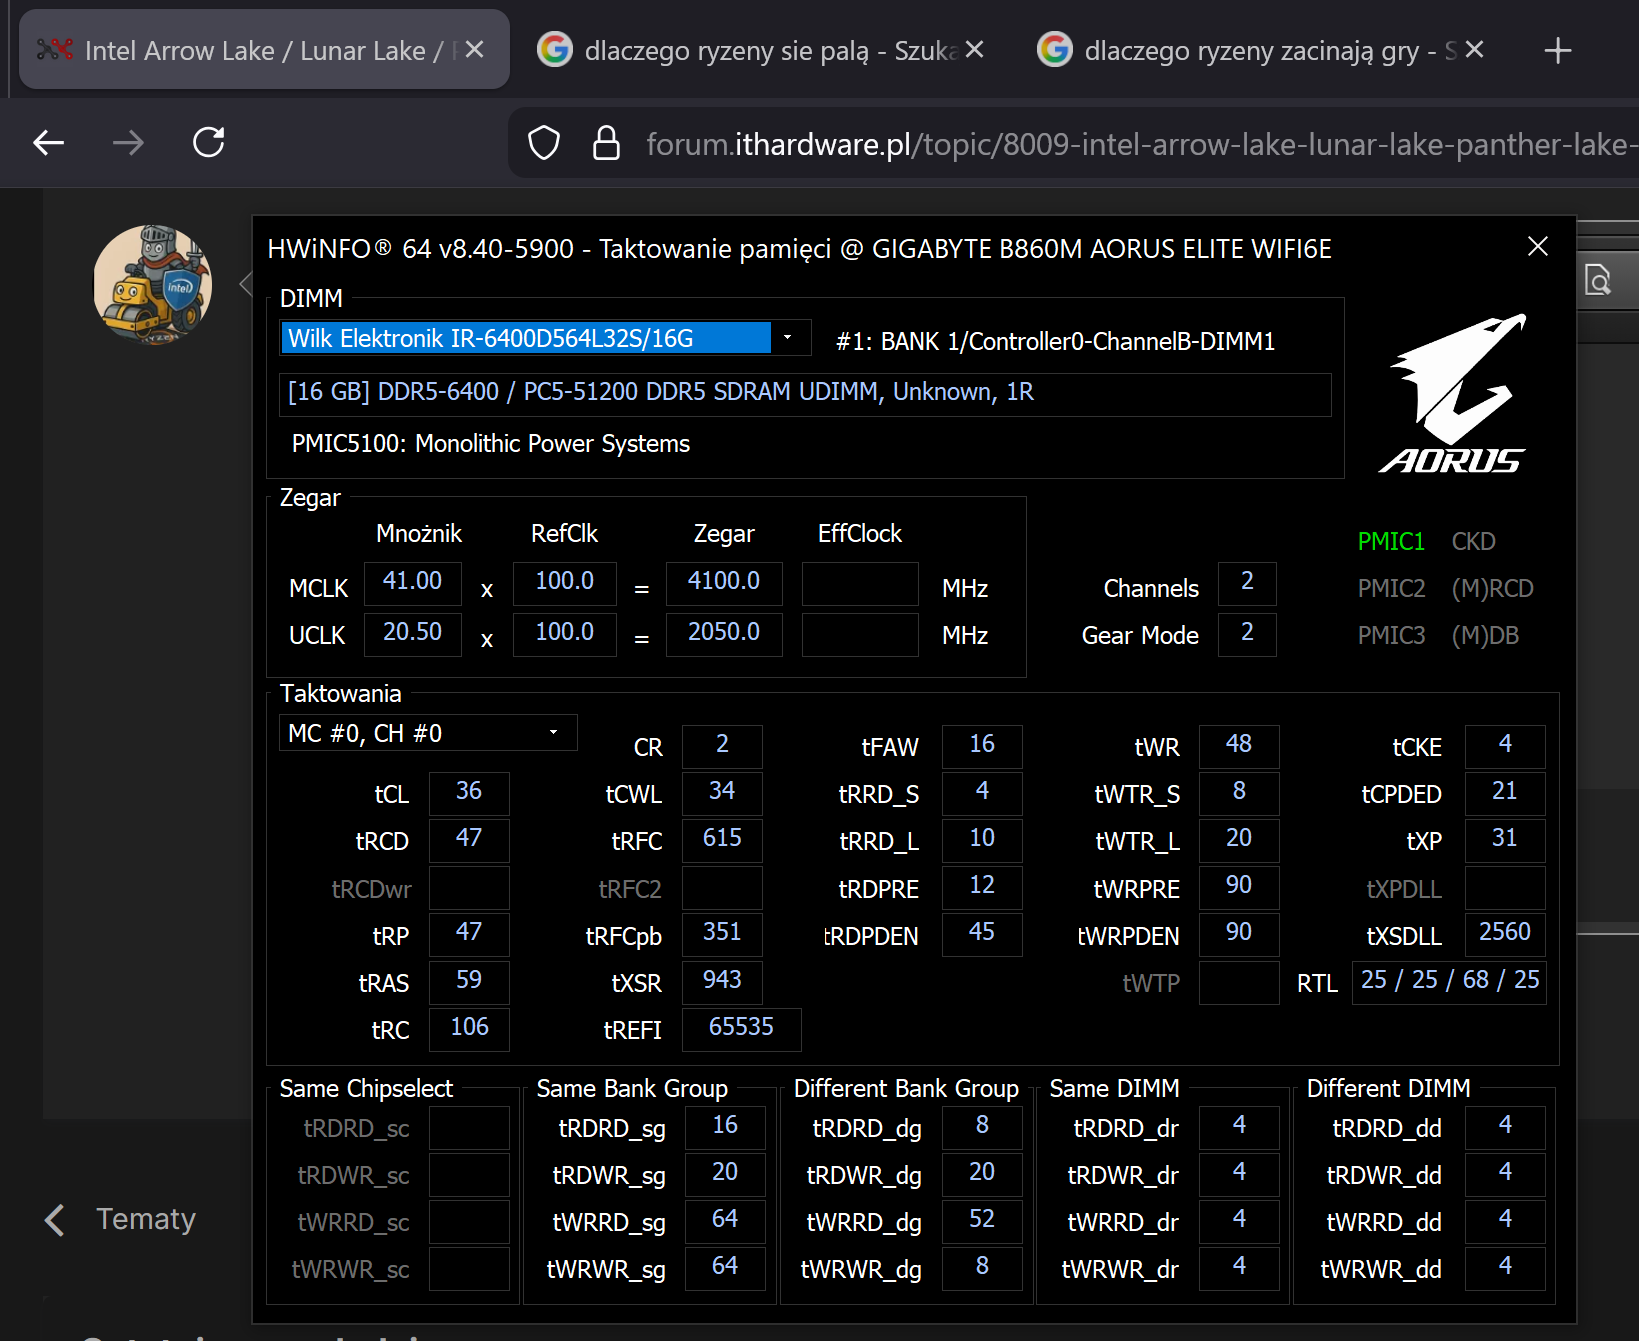Image resolution: width=1639 pixels, height=1341 pixels.
Task: Close the HWiNFO image overlay
Action: click(1537, 247)
